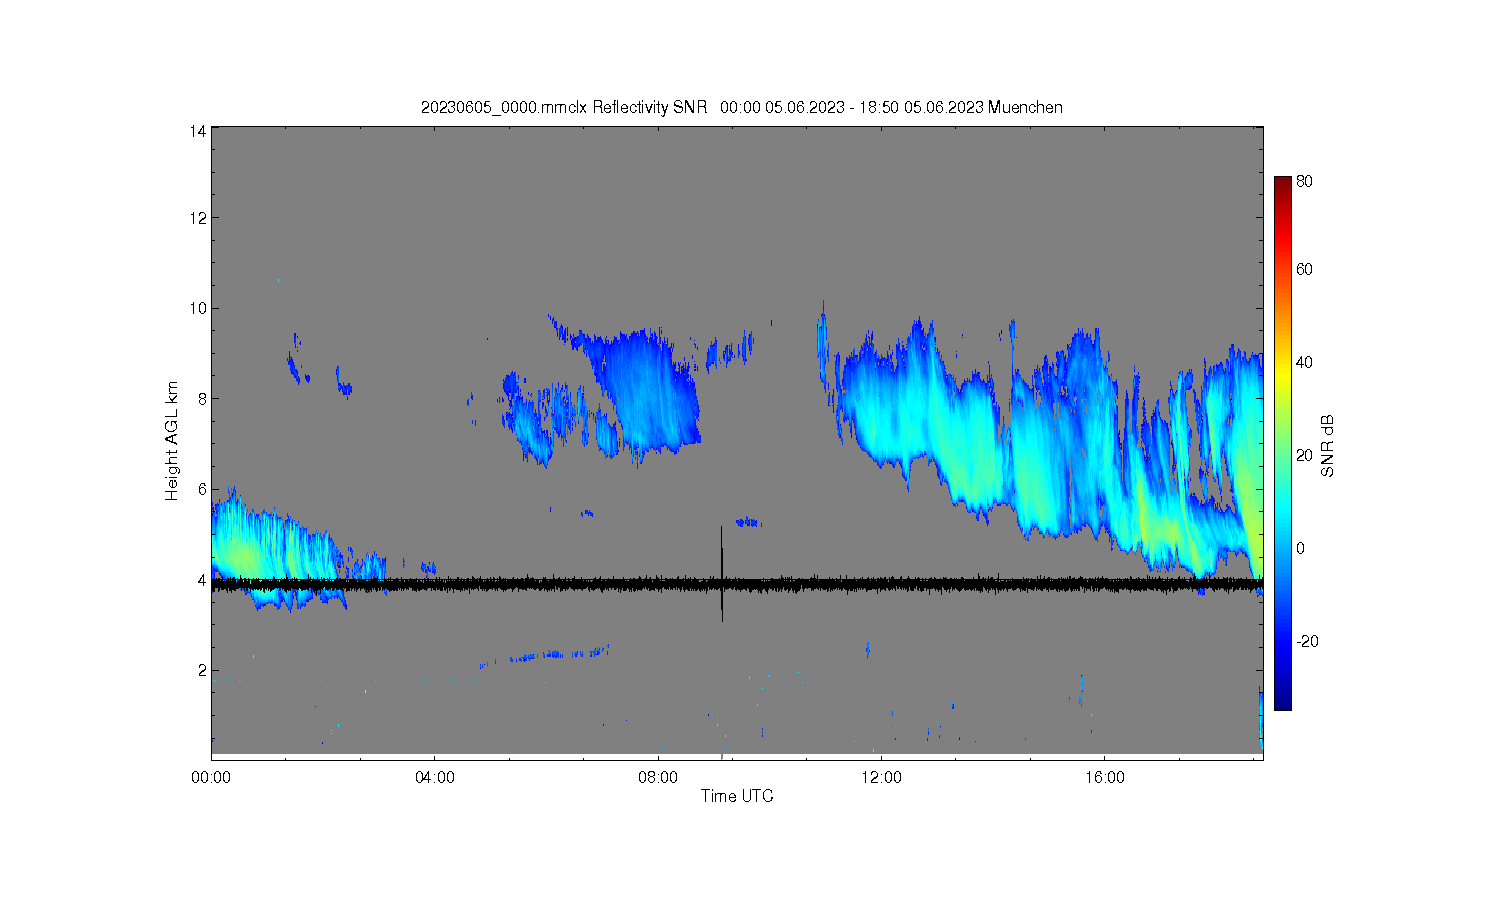Click the height tick label 2

coord(202,670)
